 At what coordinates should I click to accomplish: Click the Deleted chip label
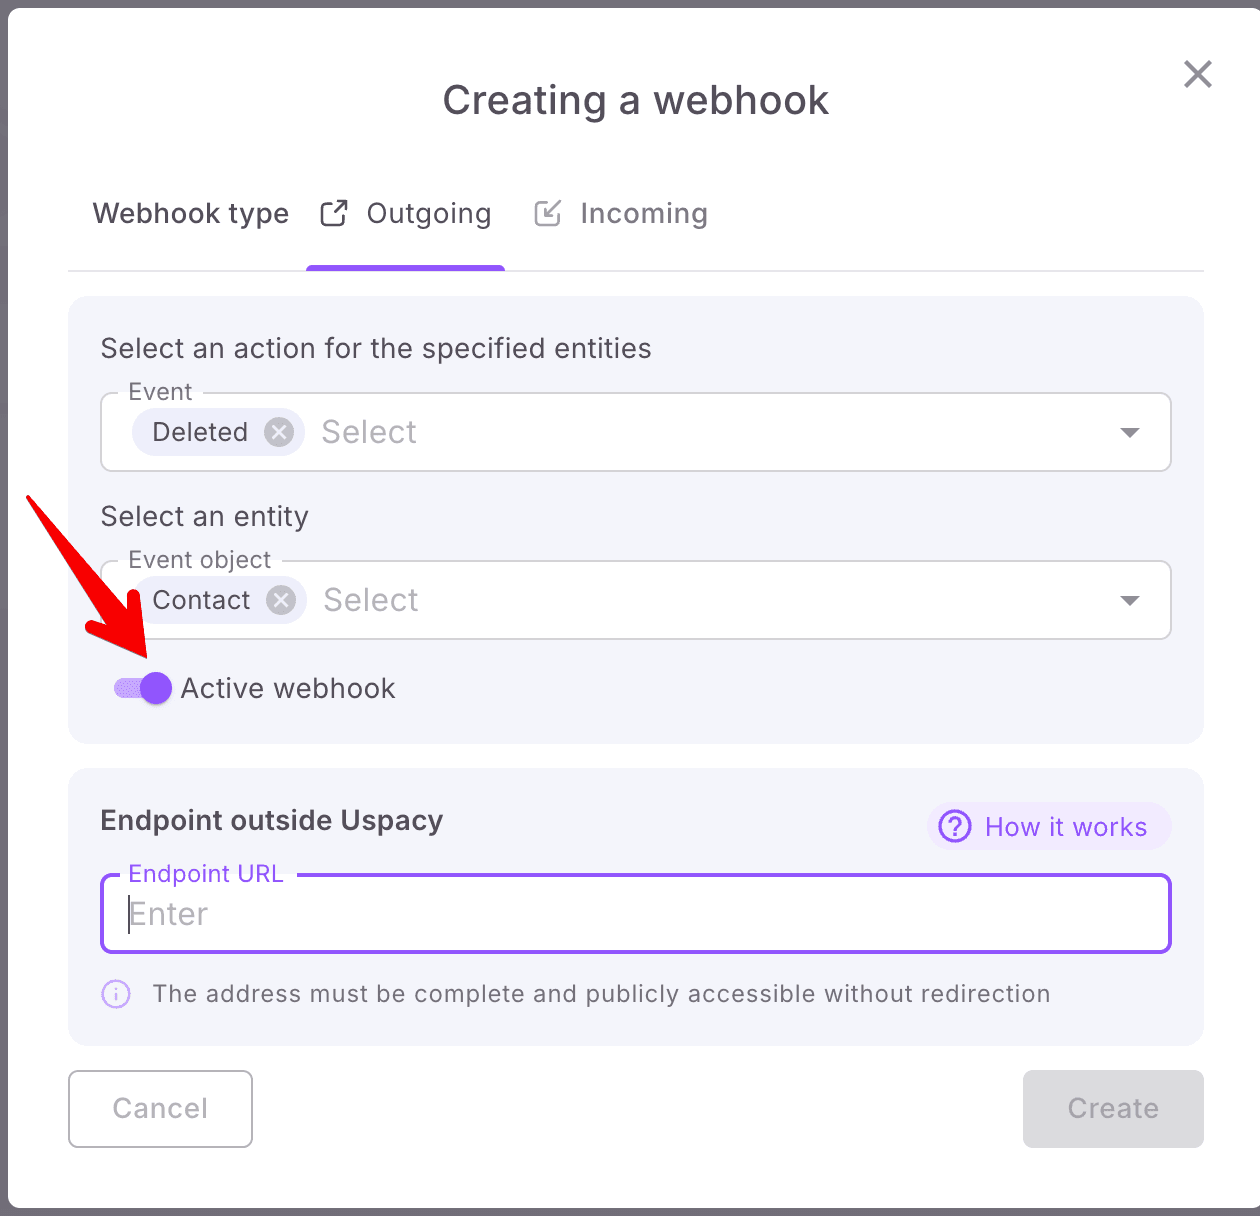click(200, 432)
